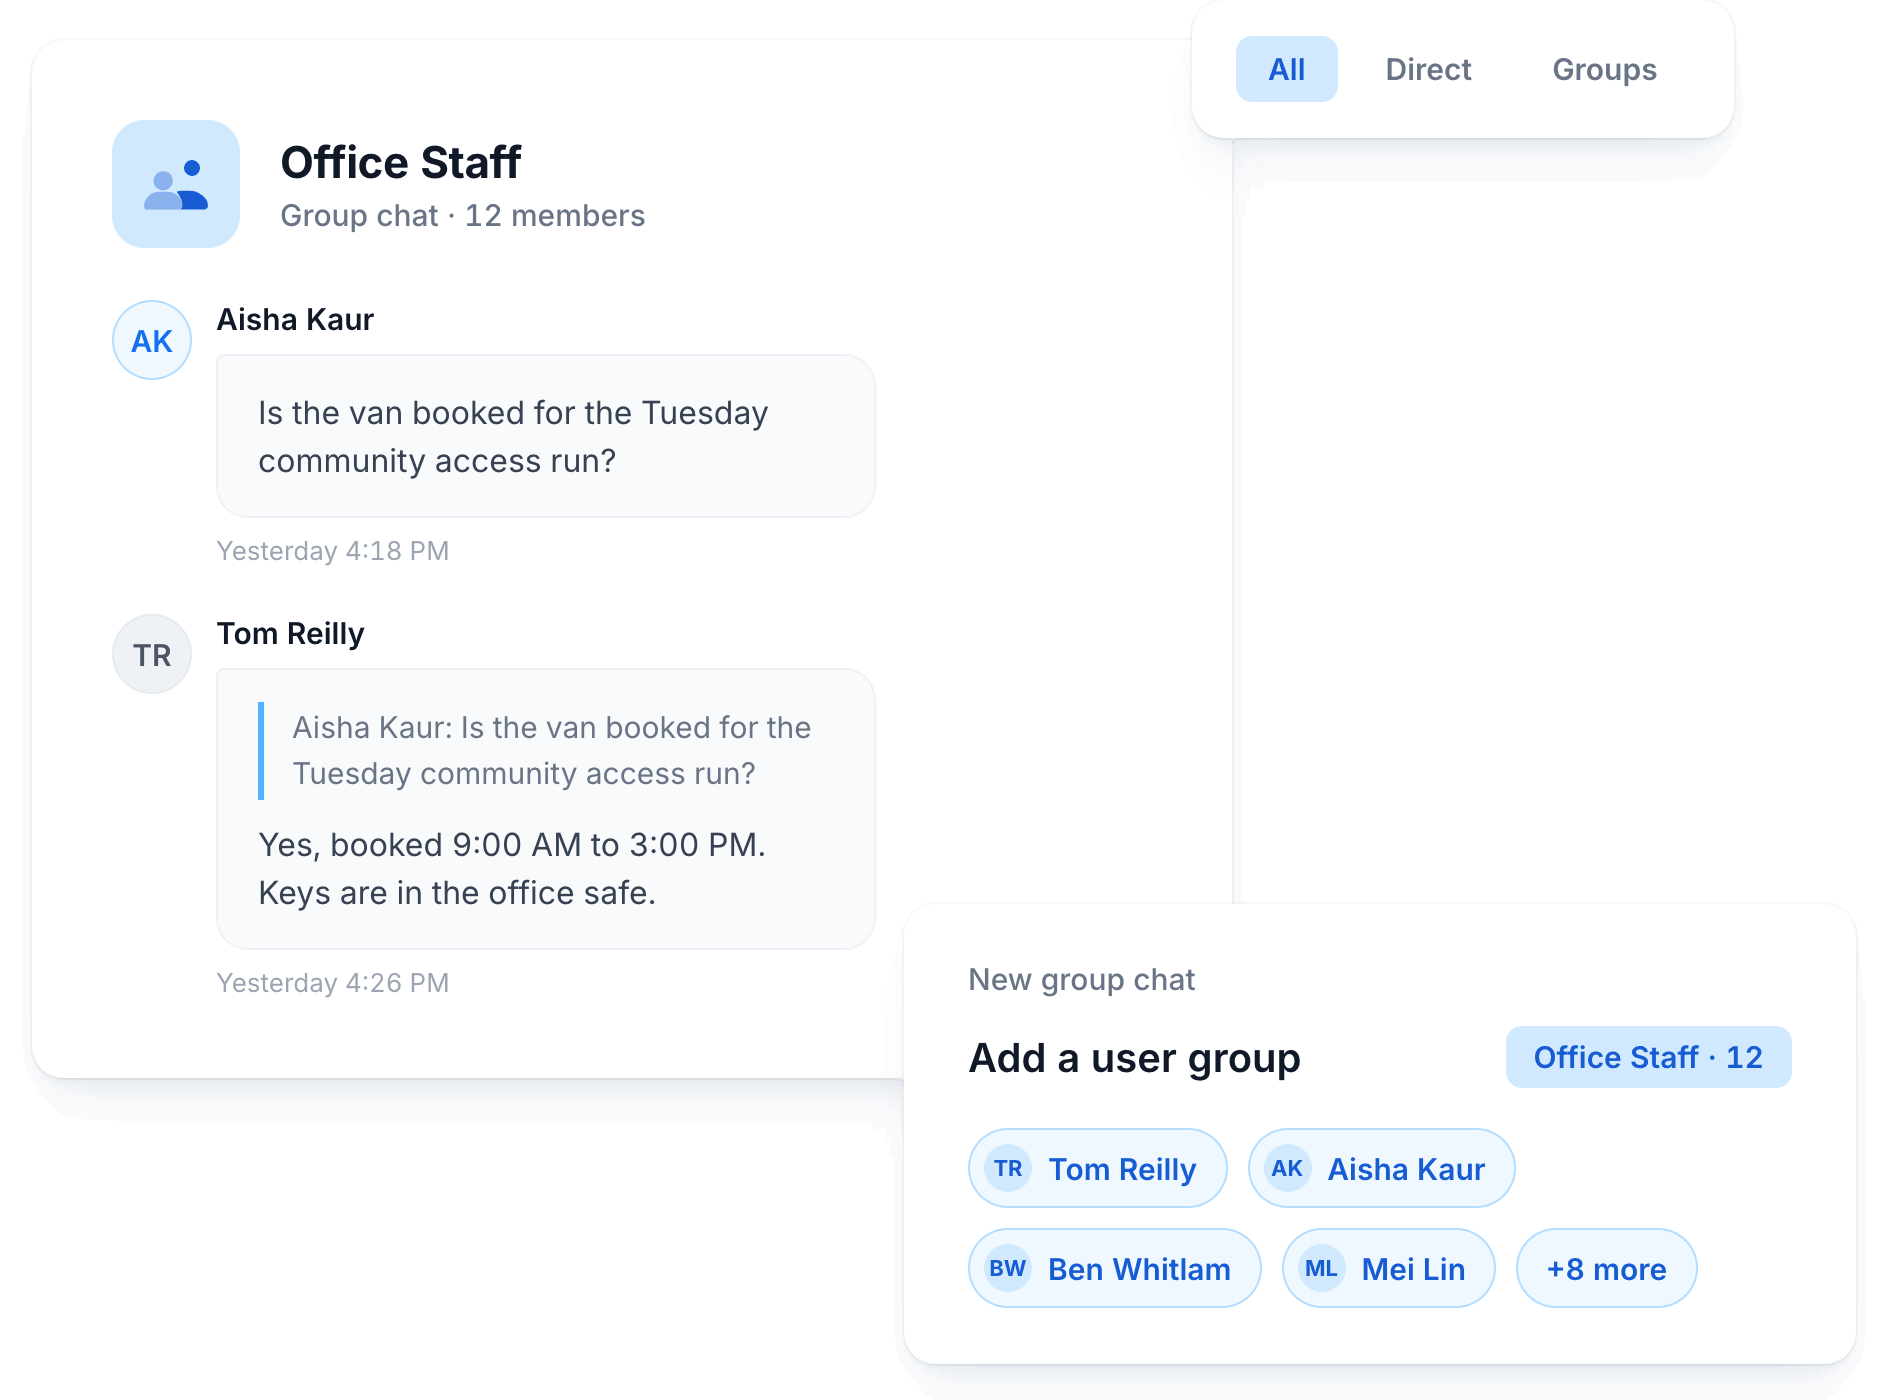The width and height of the screenshot is (1888, 1400).
Task: Click the 'Yesterday 4:26 PM' timestamp
Action: pyautogui.click(x=333, y=983)
